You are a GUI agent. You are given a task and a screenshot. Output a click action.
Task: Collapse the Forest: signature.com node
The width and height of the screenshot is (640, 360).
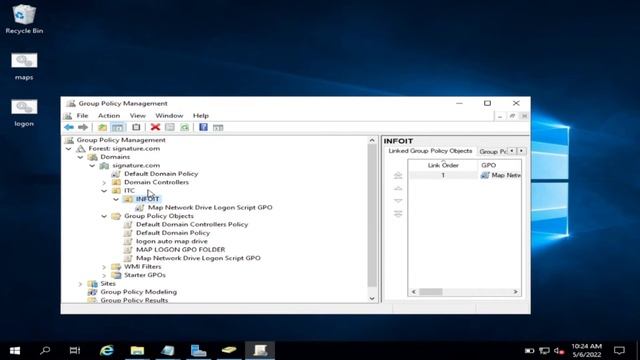pos(69,149)
